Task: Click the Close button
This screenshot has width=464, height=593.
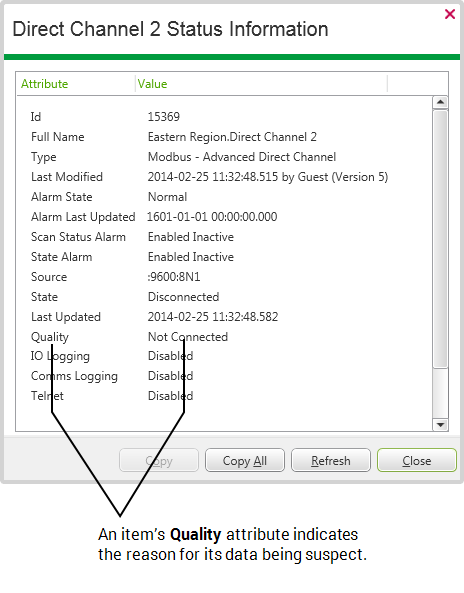Action: pyautogui.click(x=417, y=460)
